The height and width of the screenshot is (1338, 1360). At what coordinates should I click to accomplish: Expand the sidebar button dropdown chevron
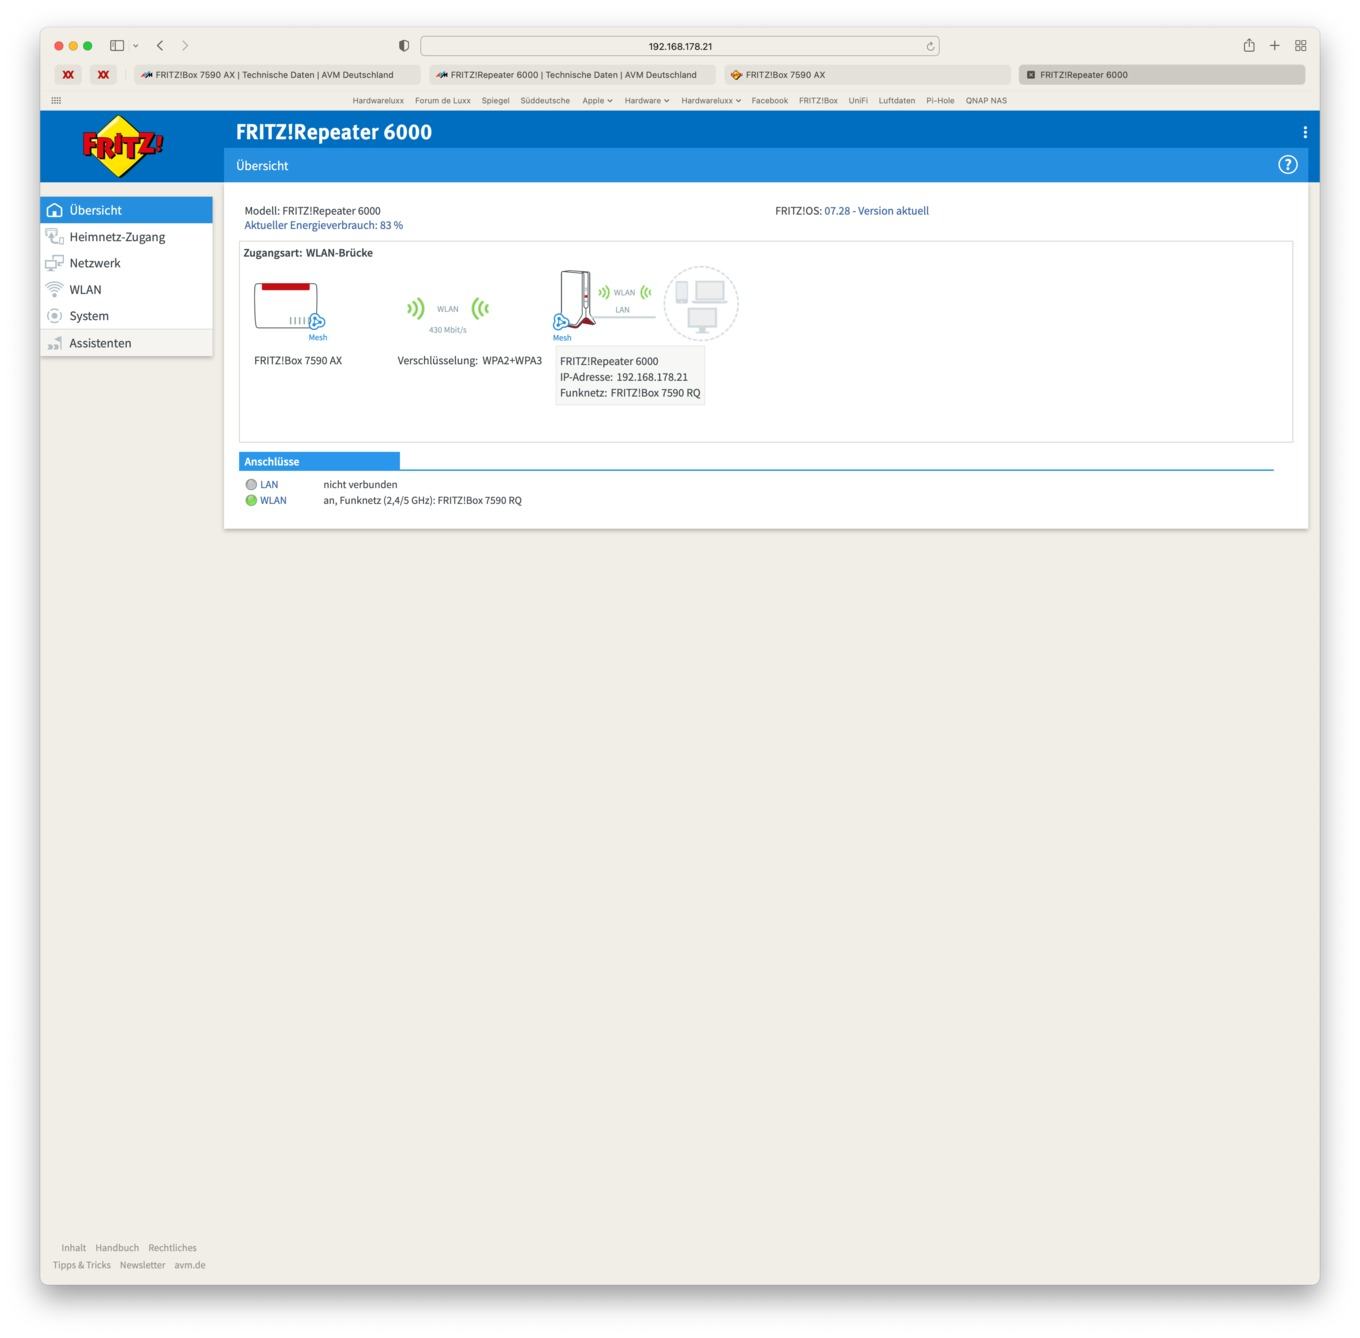[x=136, y=46]
